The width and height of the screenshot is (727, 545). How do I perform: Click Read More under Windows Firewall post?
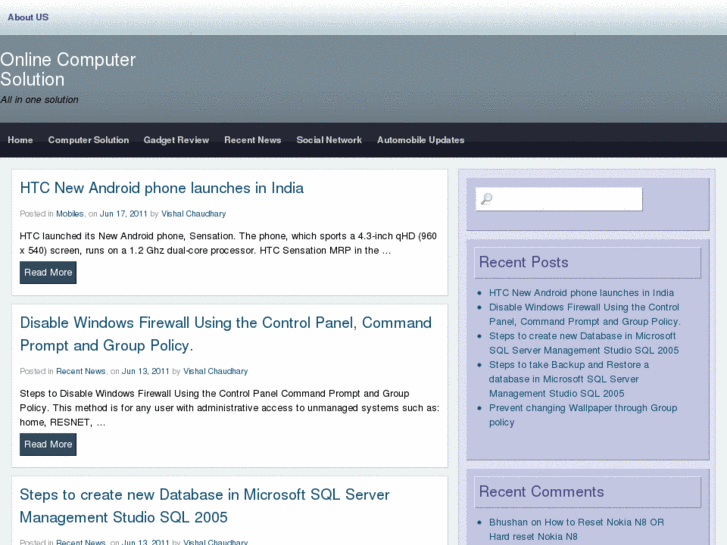pyautogui.click(x=48, y=444)
